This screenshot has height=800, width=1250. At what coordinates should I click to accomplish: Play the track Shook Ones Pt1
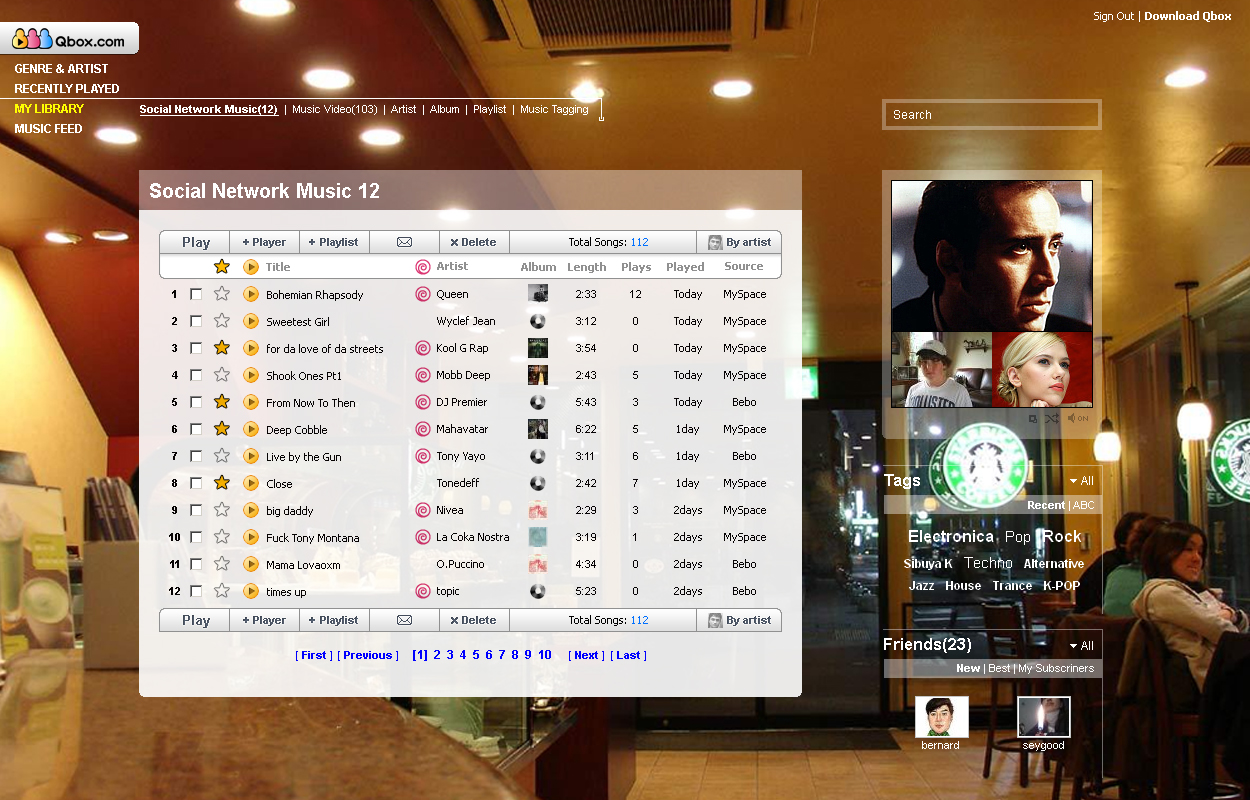pyautogui.click(x=251, y=375)
